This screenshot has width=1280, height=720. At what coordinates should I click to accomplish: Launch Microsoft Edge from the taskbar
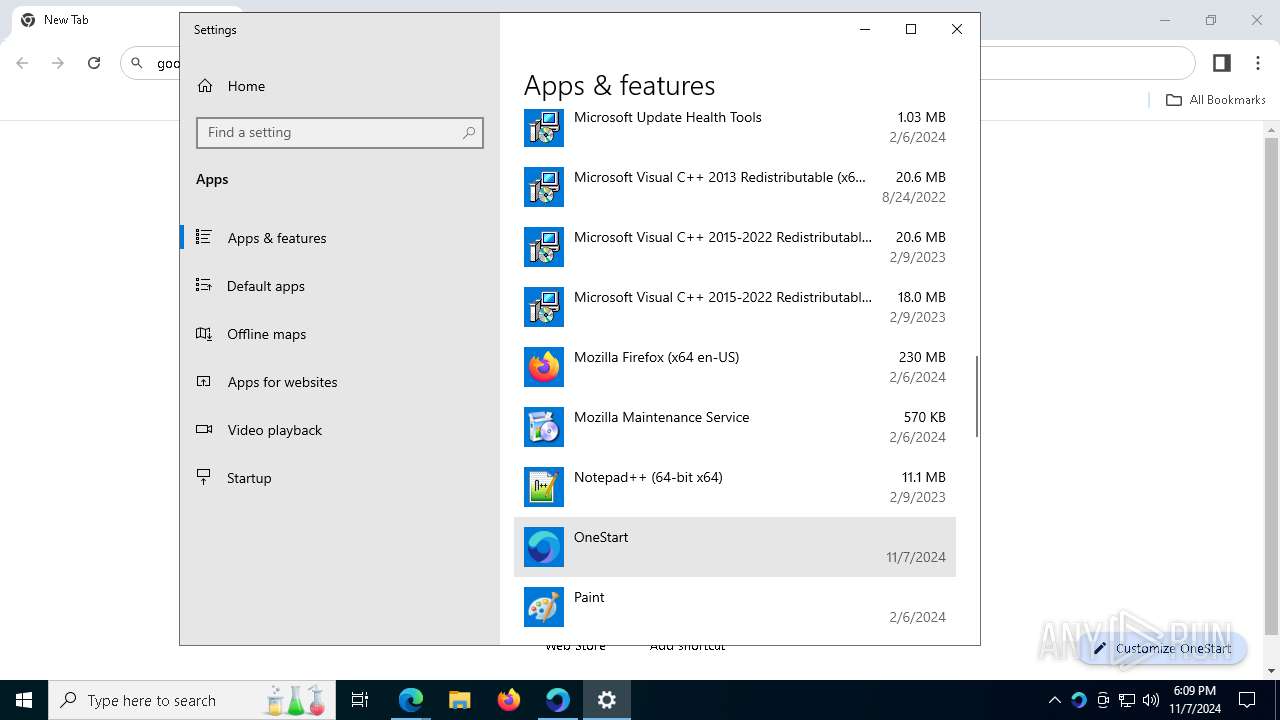coord(411,700)
